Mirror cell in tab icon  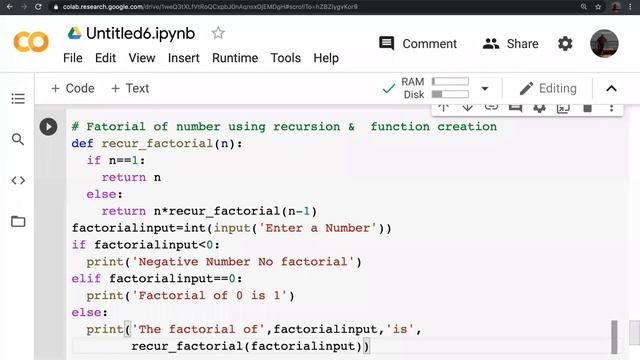coord(563,108)
